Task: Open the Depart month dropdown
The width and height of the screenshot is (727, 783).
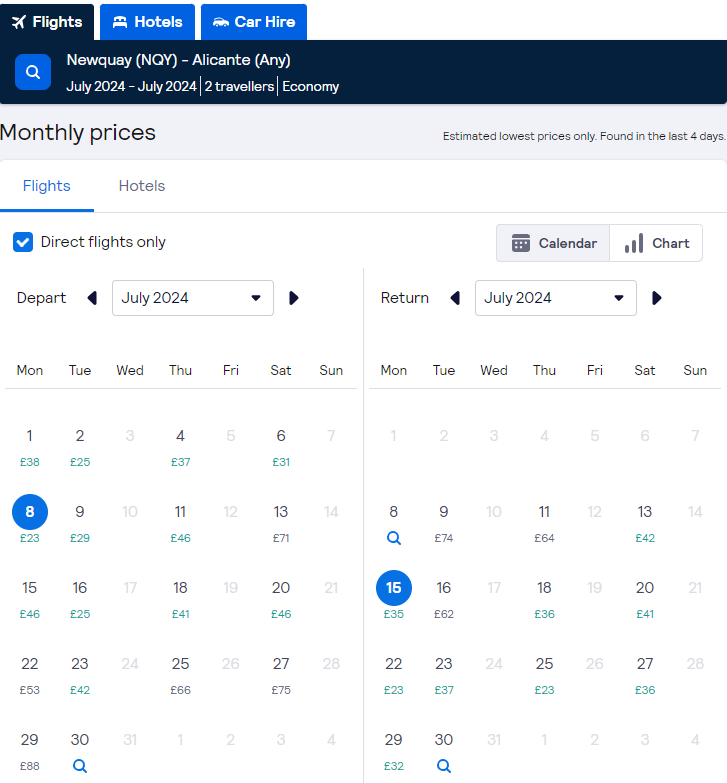Action: pyautogui.click(x=193, y=298)
